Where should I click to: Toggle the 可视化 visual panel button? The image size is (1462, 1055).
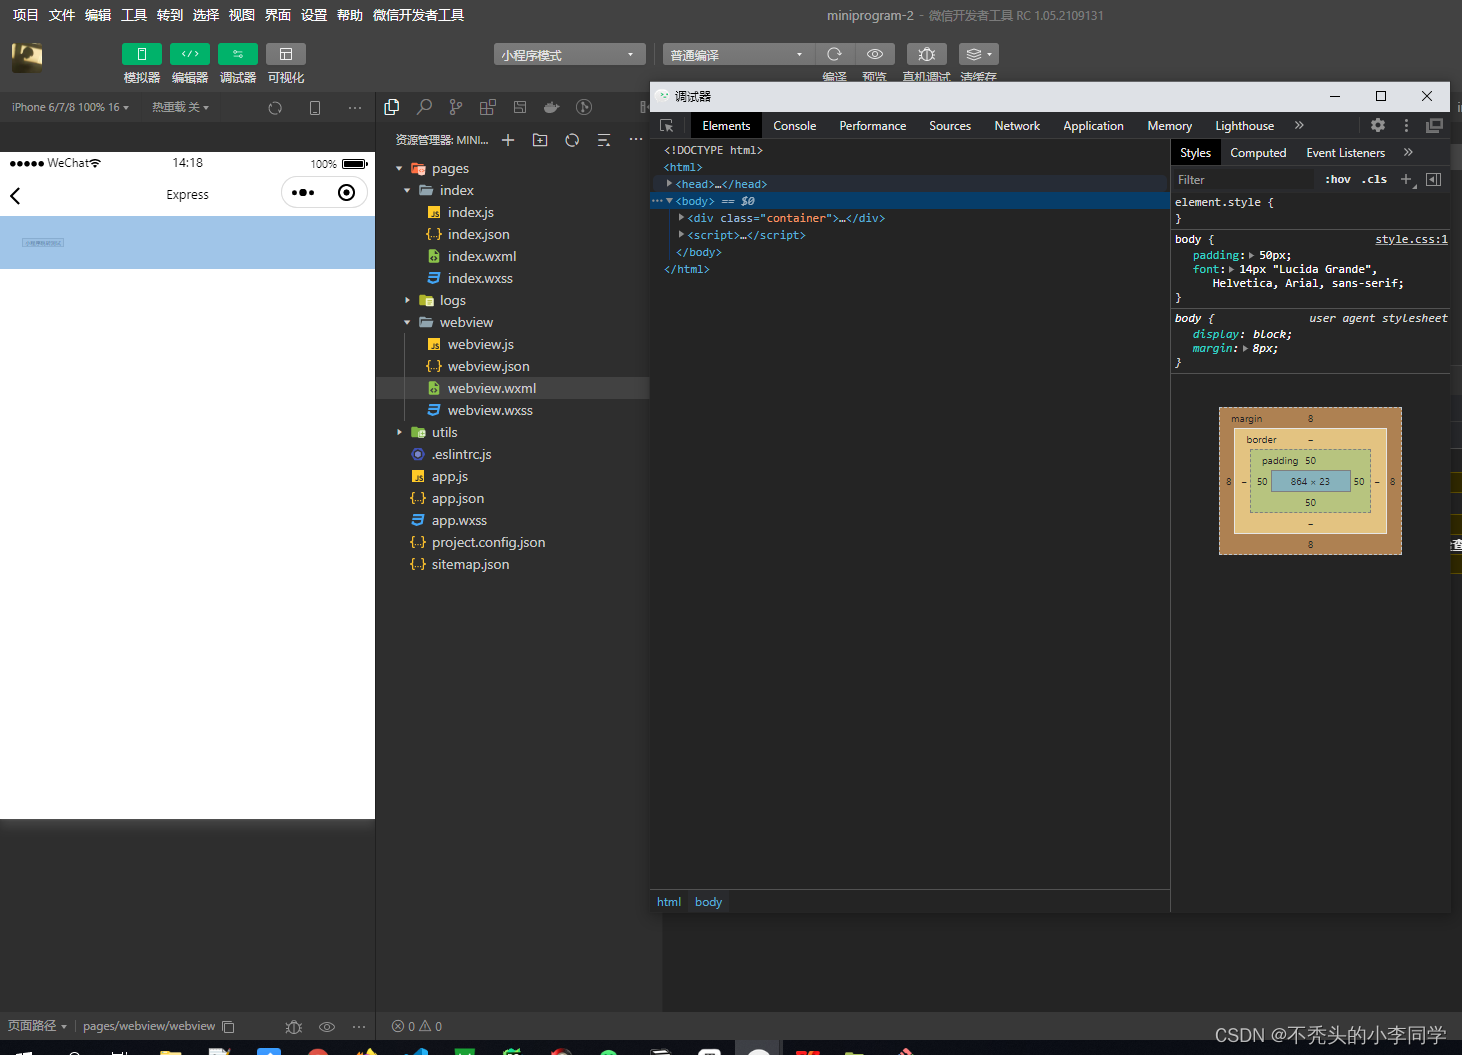[x=286, y=54]
